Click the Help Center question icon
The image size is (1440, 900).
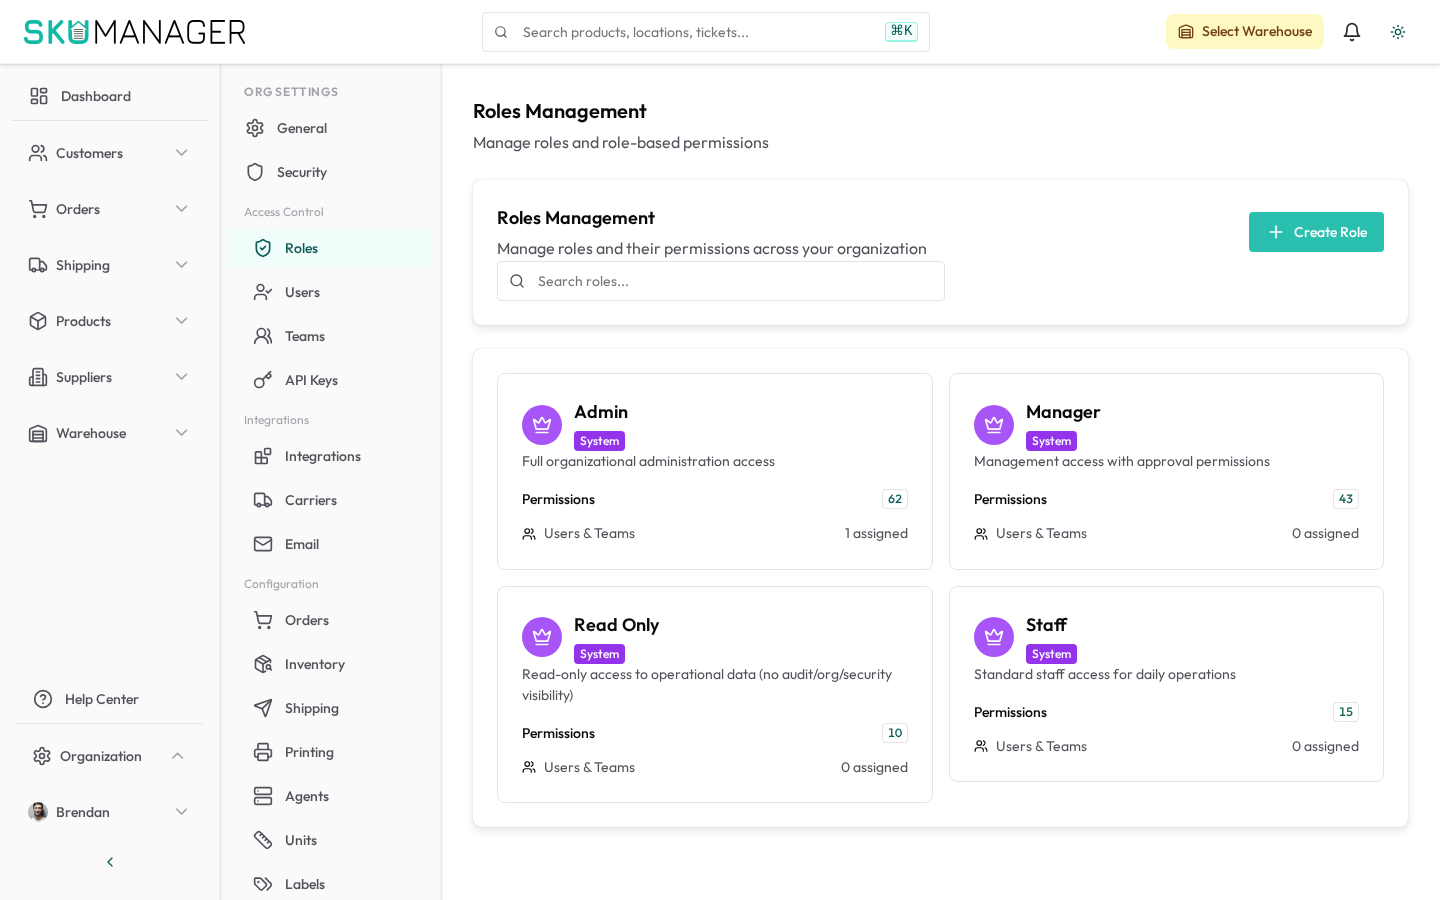click(43, 699)
